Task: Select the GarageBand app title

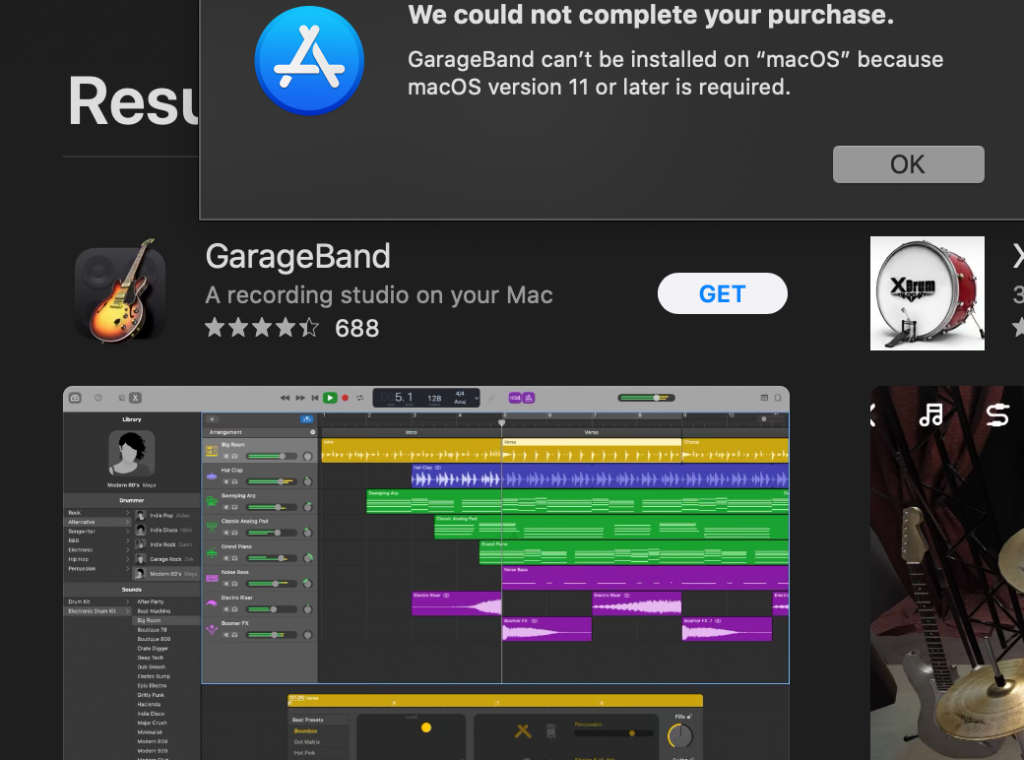Action: [x=297, y=257]
